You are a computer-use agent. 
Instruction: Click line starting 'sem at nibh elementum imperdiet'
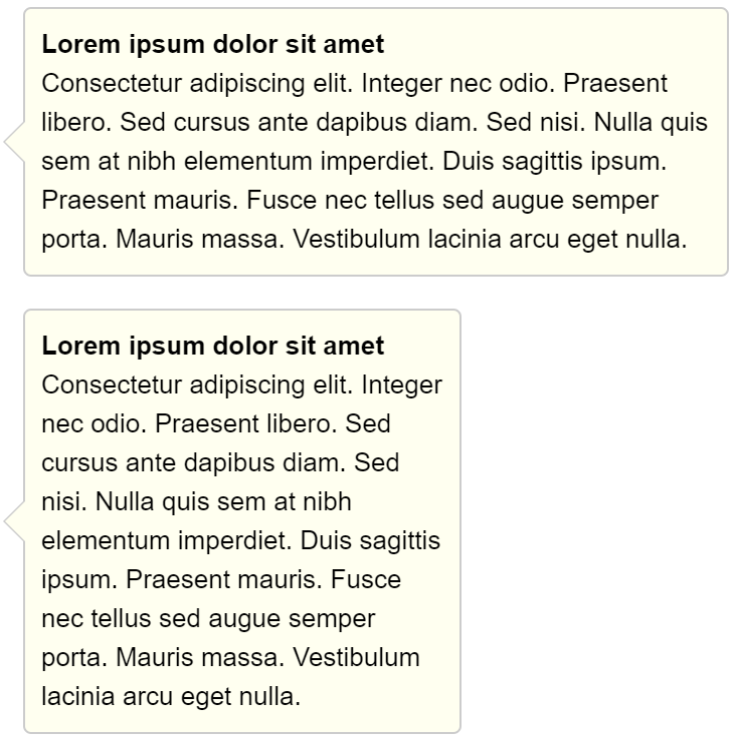tap(354, 162)
